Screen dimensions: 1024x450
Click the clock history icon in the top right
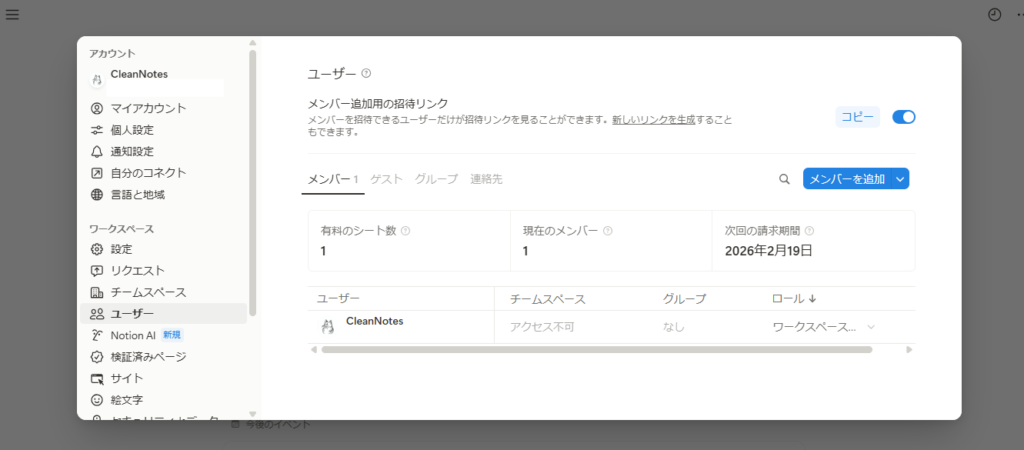(995, 14)
